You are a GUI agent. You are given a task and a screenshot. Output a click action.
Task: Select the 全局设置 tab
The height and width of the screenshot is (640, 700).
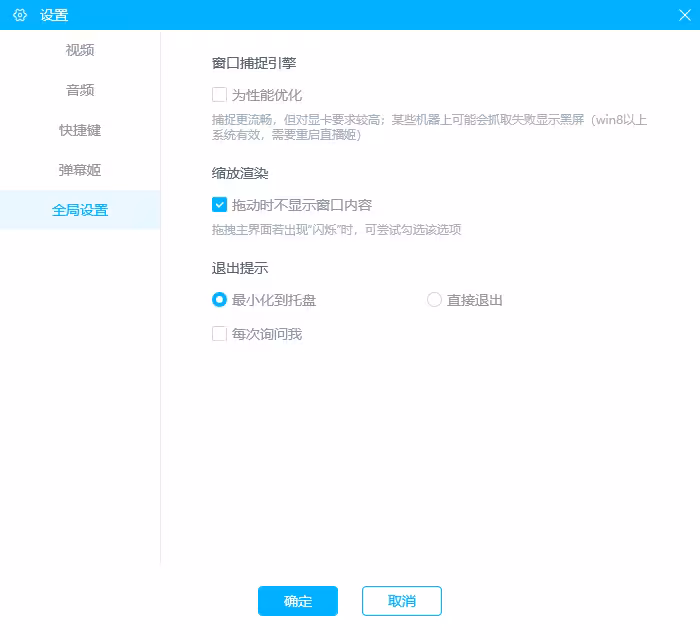click(x=80, y=210)
